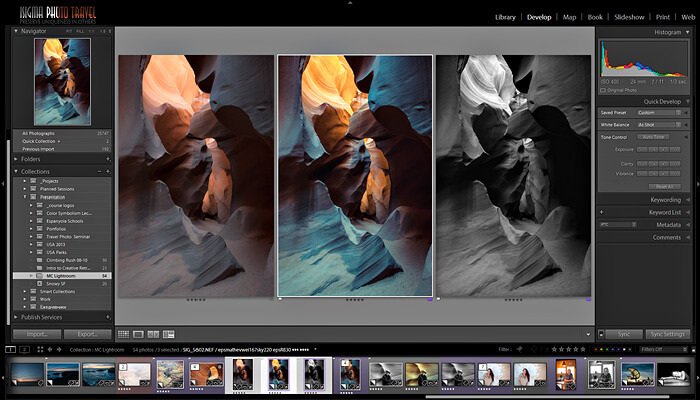Screen dimensions: 700x400
Task: Add a new collection with plus icon
Action: (108, 171)
